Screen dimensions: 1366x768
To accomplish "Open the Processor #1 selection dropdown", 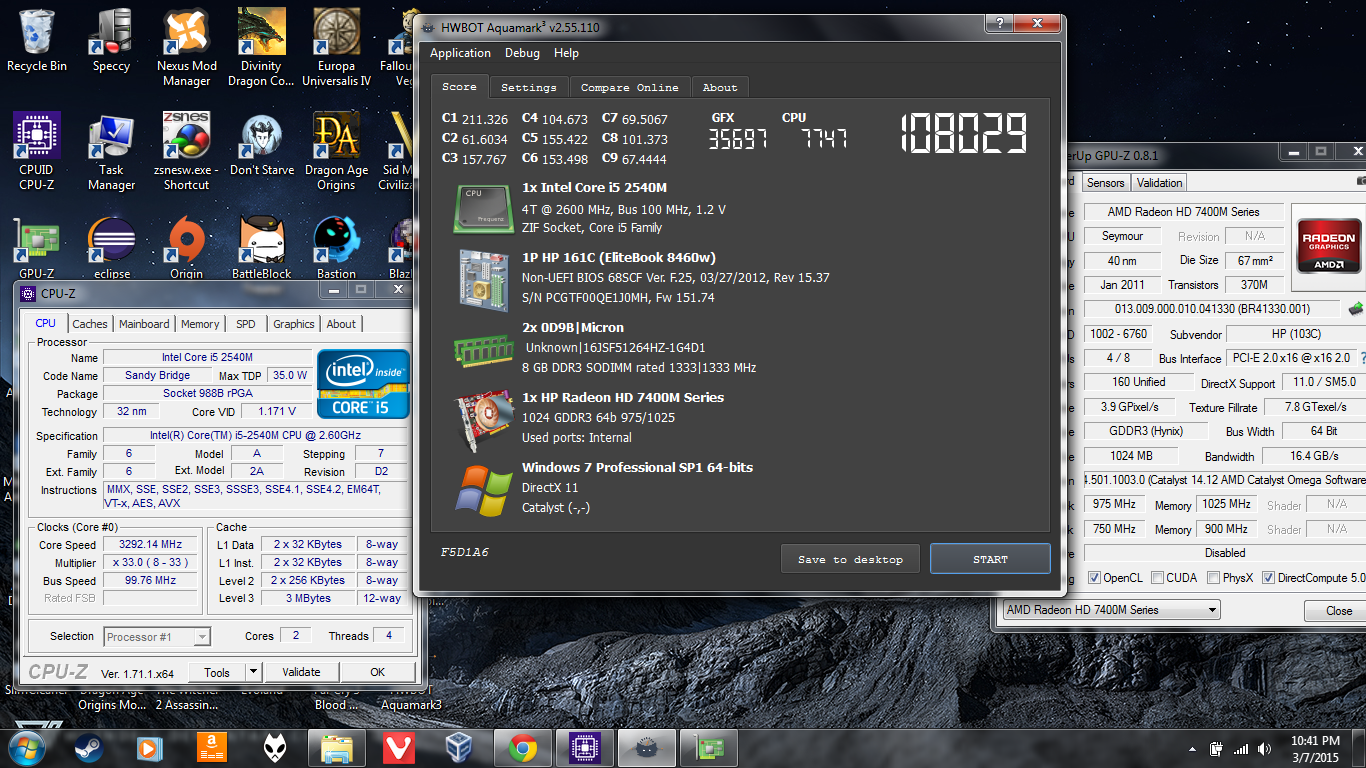I will coord(157,637).
